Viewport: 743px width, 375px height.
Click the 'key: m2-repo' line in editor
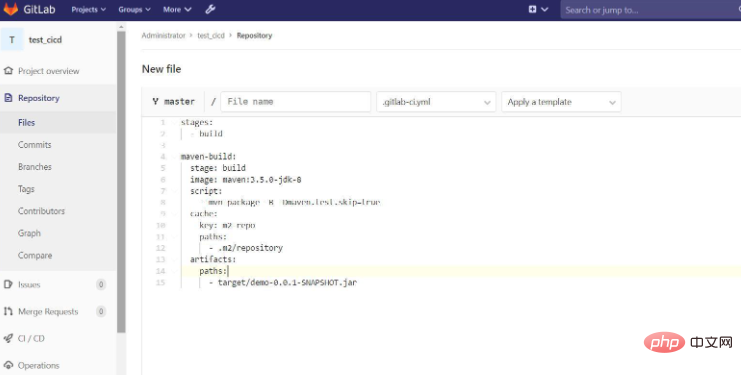pos(227,225)
